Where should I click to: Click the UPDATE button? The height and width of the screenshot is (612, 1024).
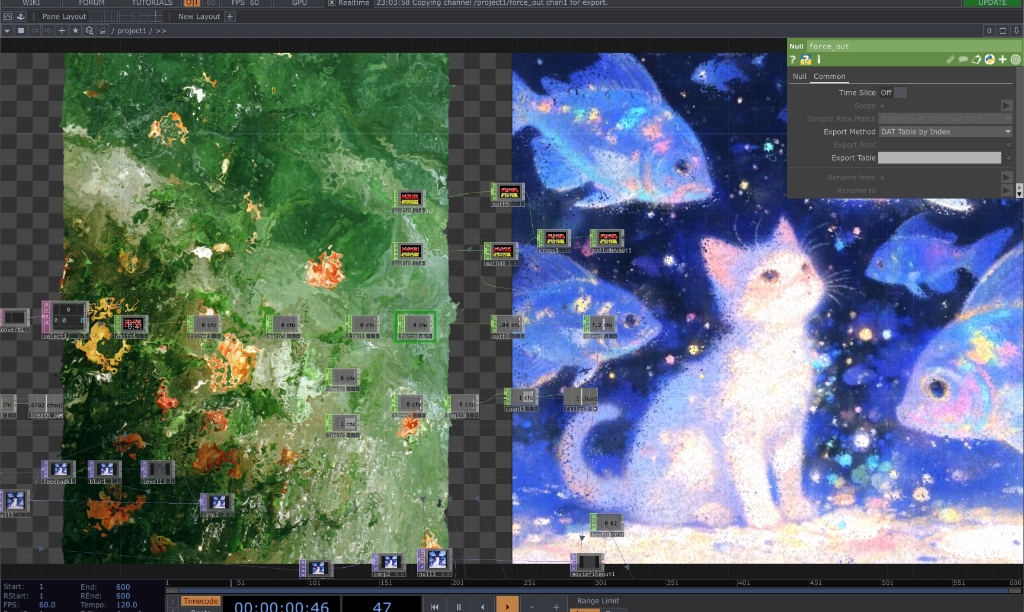[x=992, y=3]
